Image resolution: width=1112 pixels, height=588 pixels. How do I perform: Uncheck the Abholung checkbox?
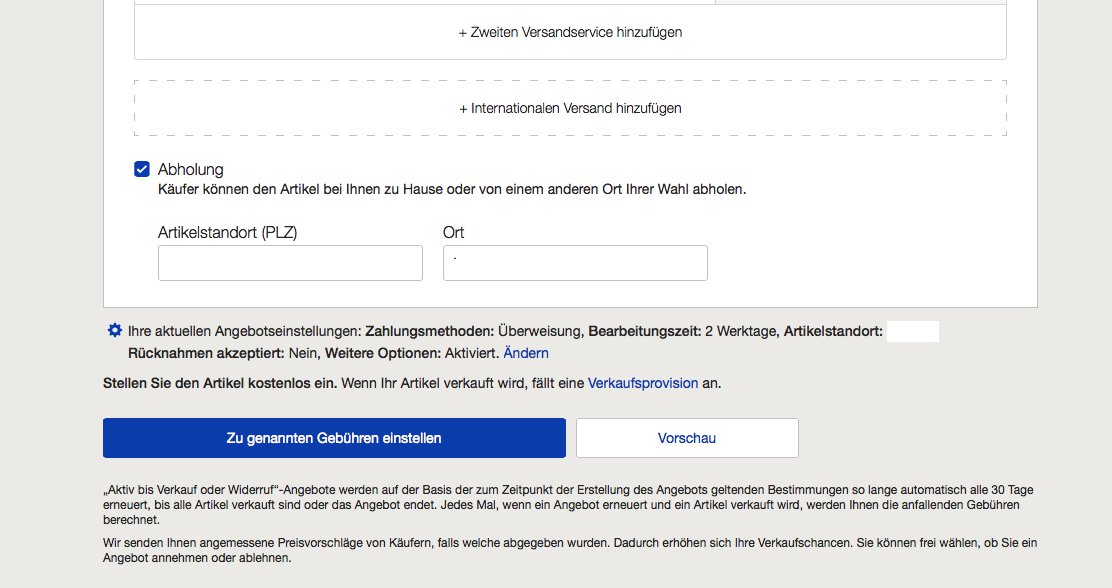(142, 169)
